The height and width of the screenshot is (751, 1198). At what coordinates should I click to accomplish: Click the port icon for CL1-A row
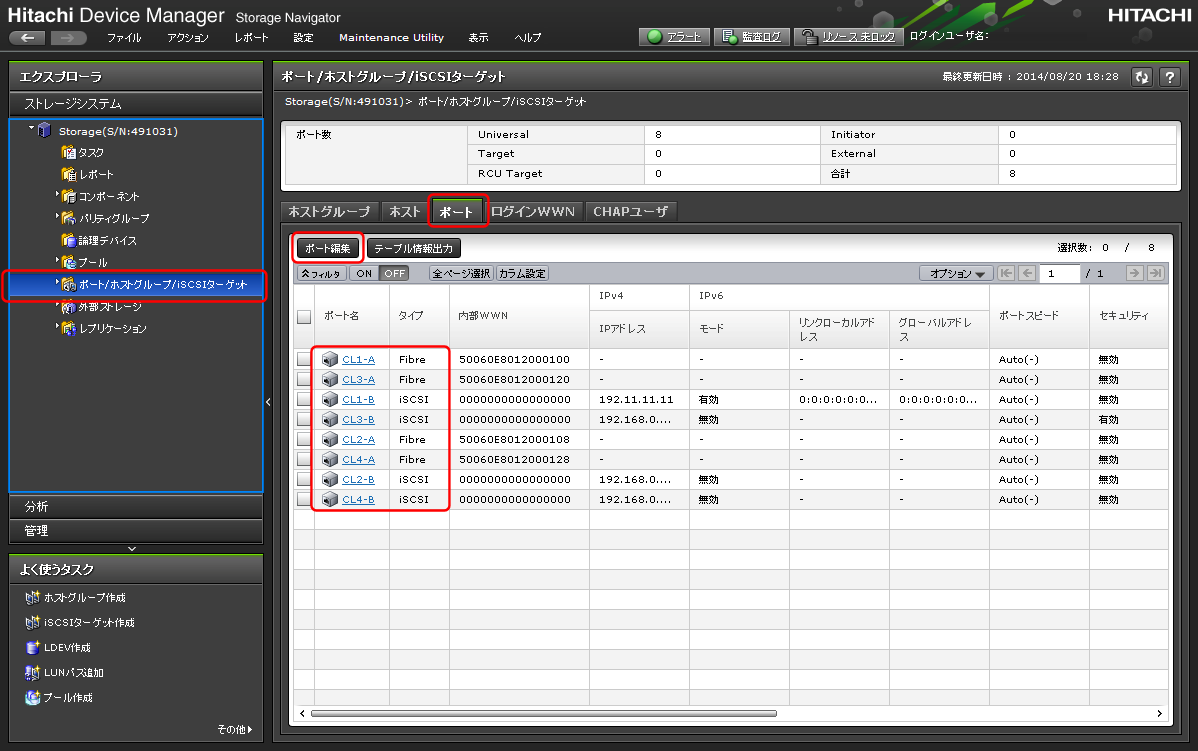[330, 359]
